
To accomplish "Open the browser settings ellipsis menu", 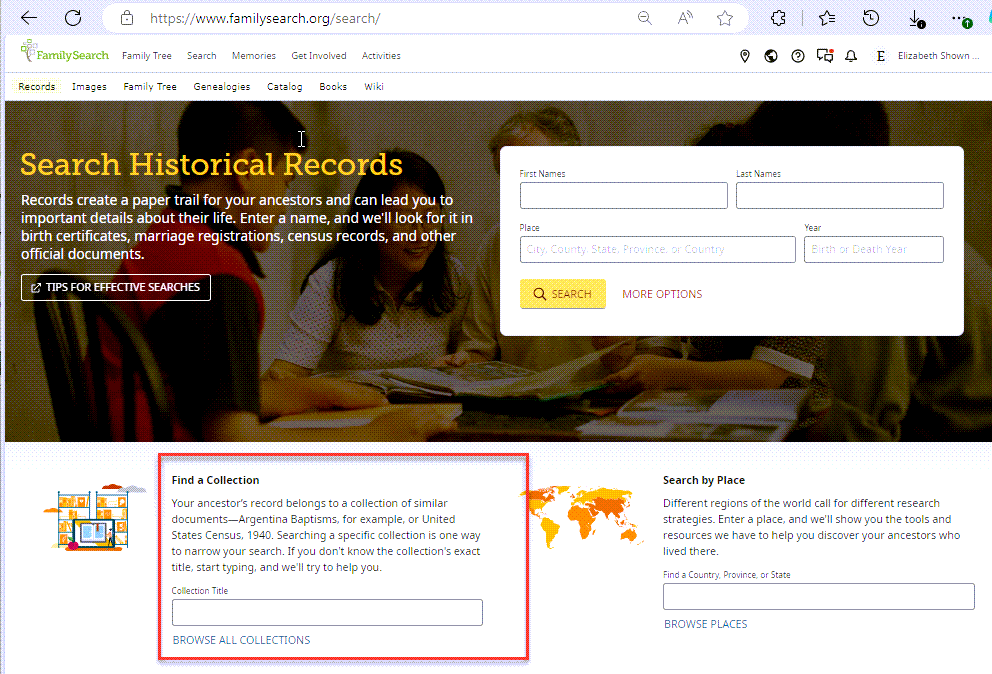I will coord(962,19).
